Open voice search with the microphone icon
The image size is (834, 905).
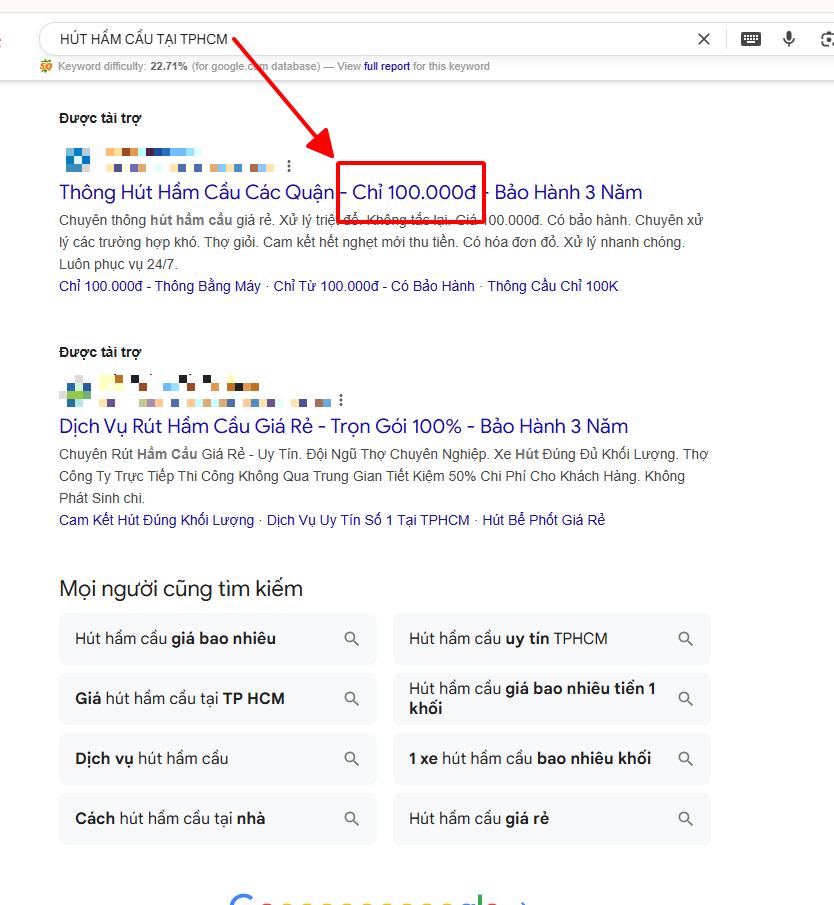click(x=789, y=39)
